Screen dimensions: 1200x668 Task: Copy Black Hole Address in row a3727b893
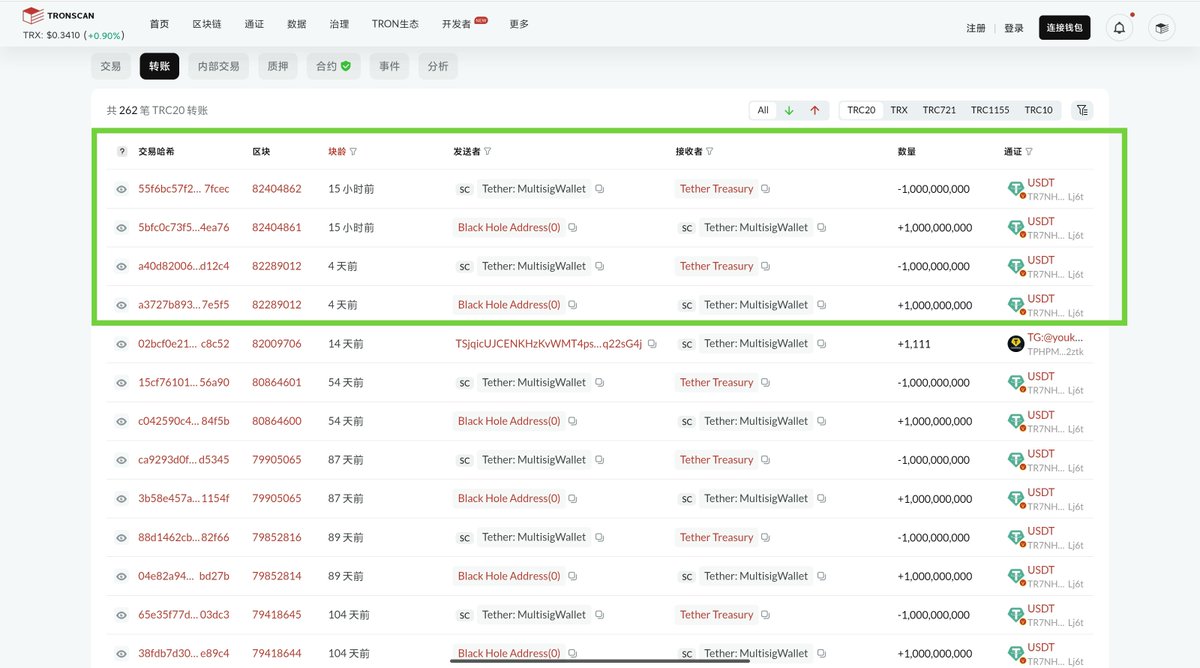pyautogui.click(x=572, y=305)
